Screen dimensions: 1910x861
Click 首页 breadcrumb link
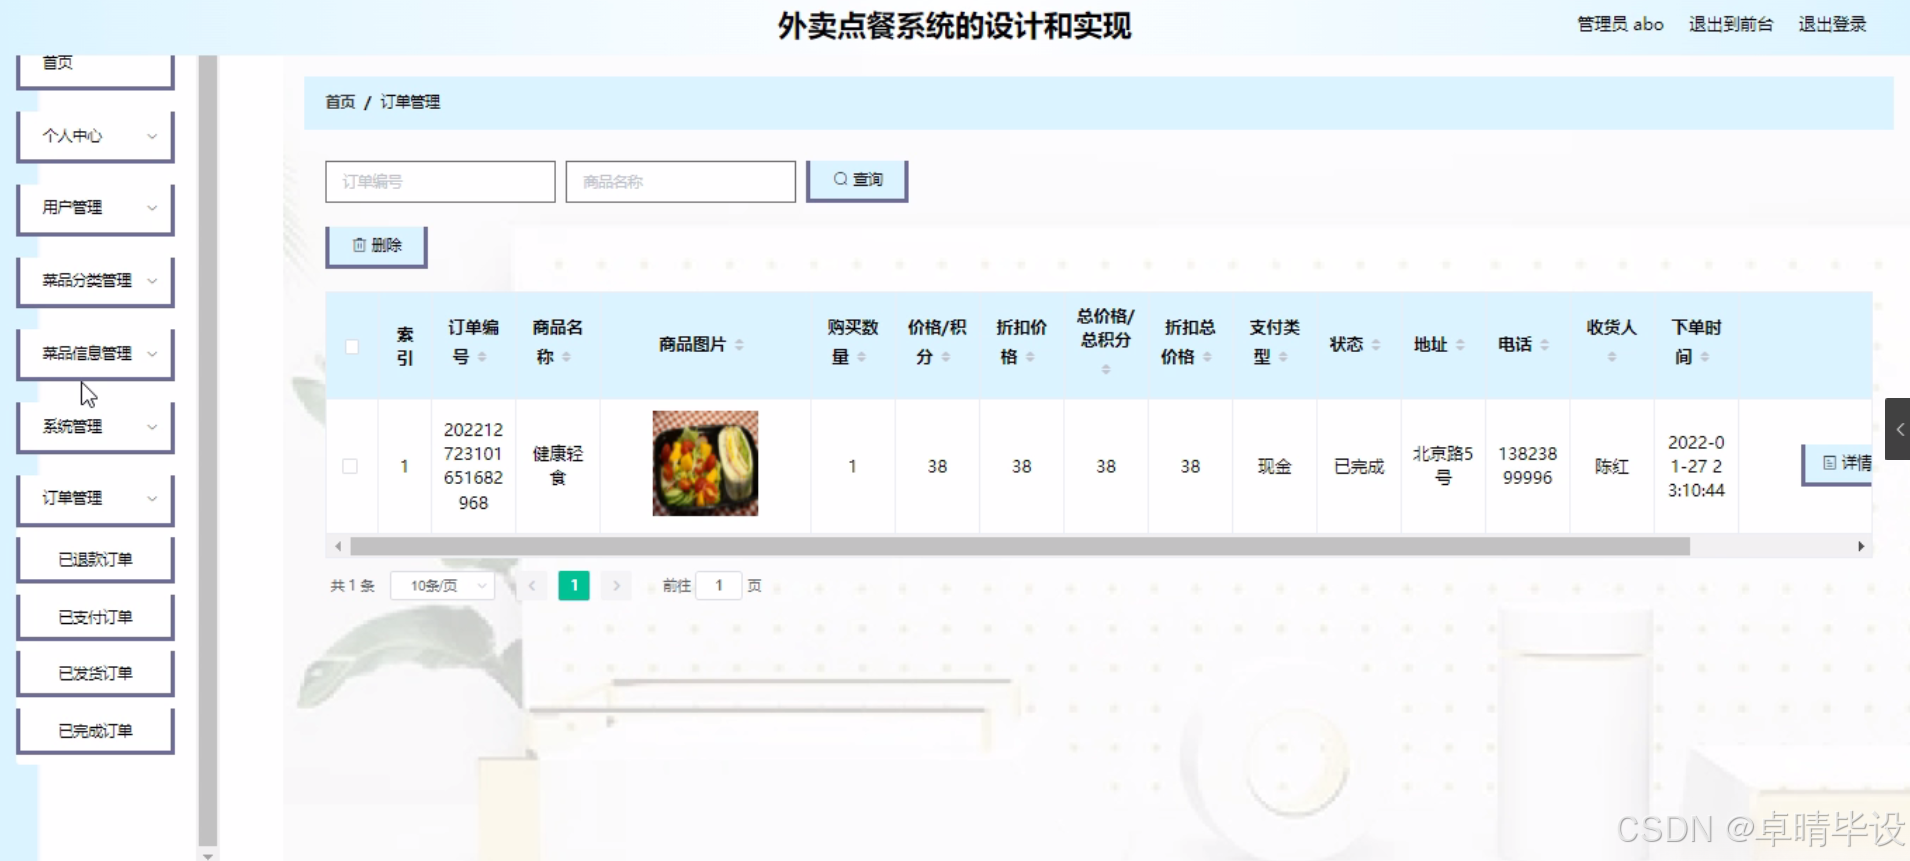point(340,102)
